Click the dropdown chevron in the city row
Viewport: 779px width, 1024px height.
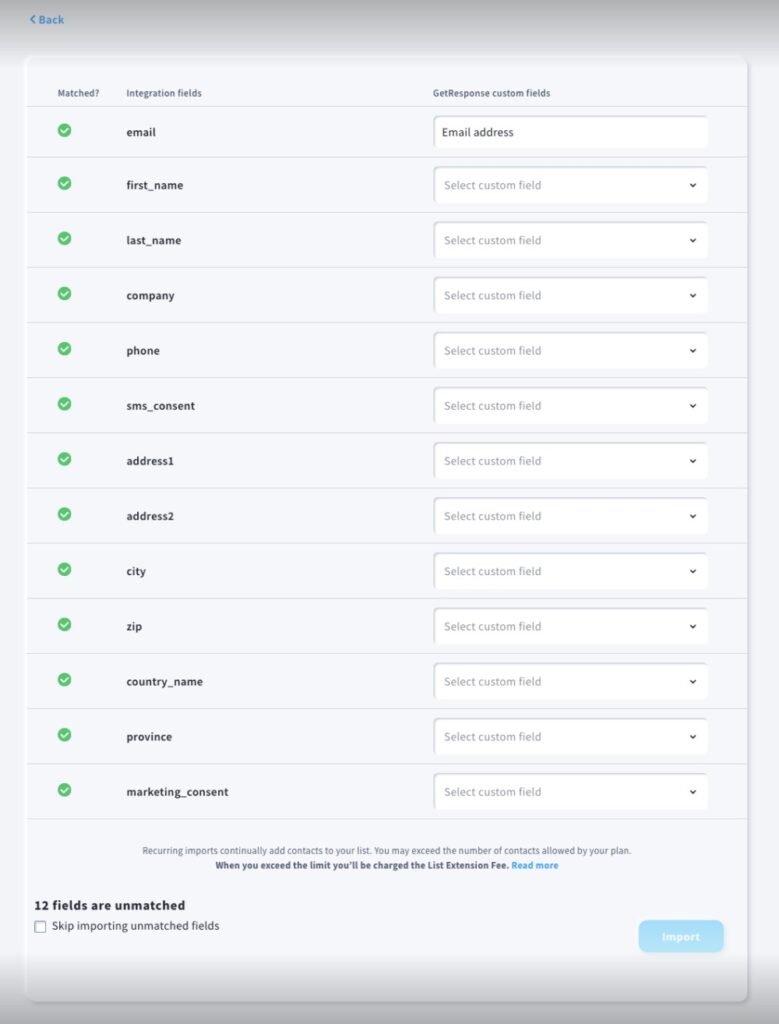tap(693, 571)
